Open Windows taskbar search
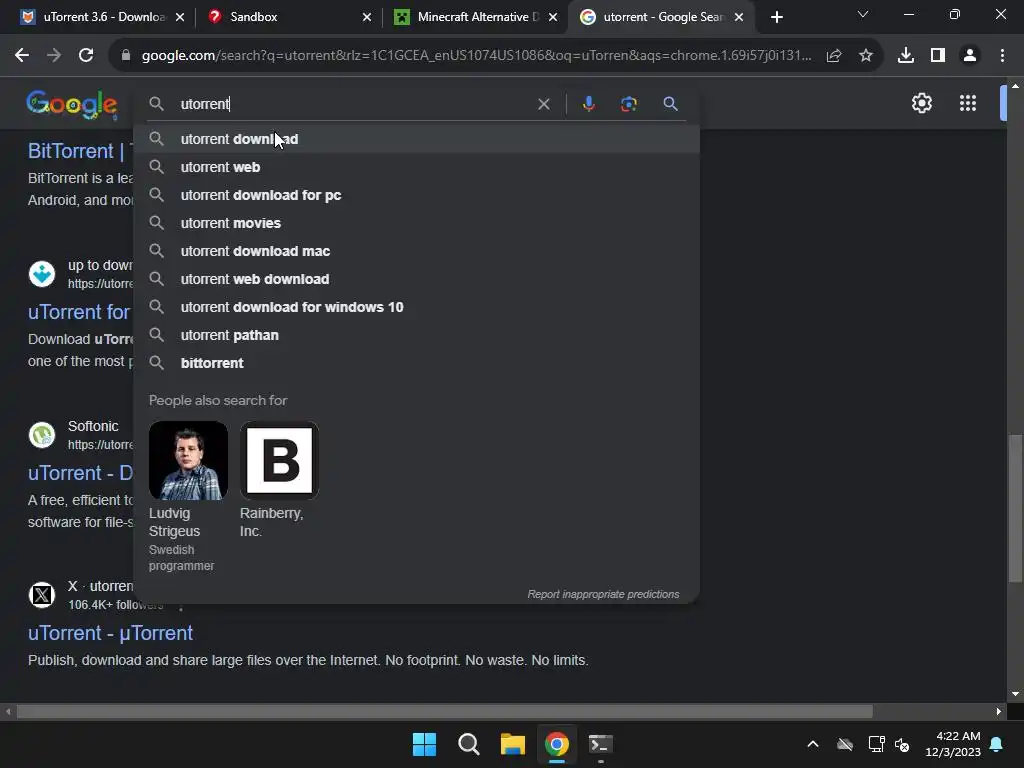This screenshot has width=1024, height=768. click(x=468, y=744)
